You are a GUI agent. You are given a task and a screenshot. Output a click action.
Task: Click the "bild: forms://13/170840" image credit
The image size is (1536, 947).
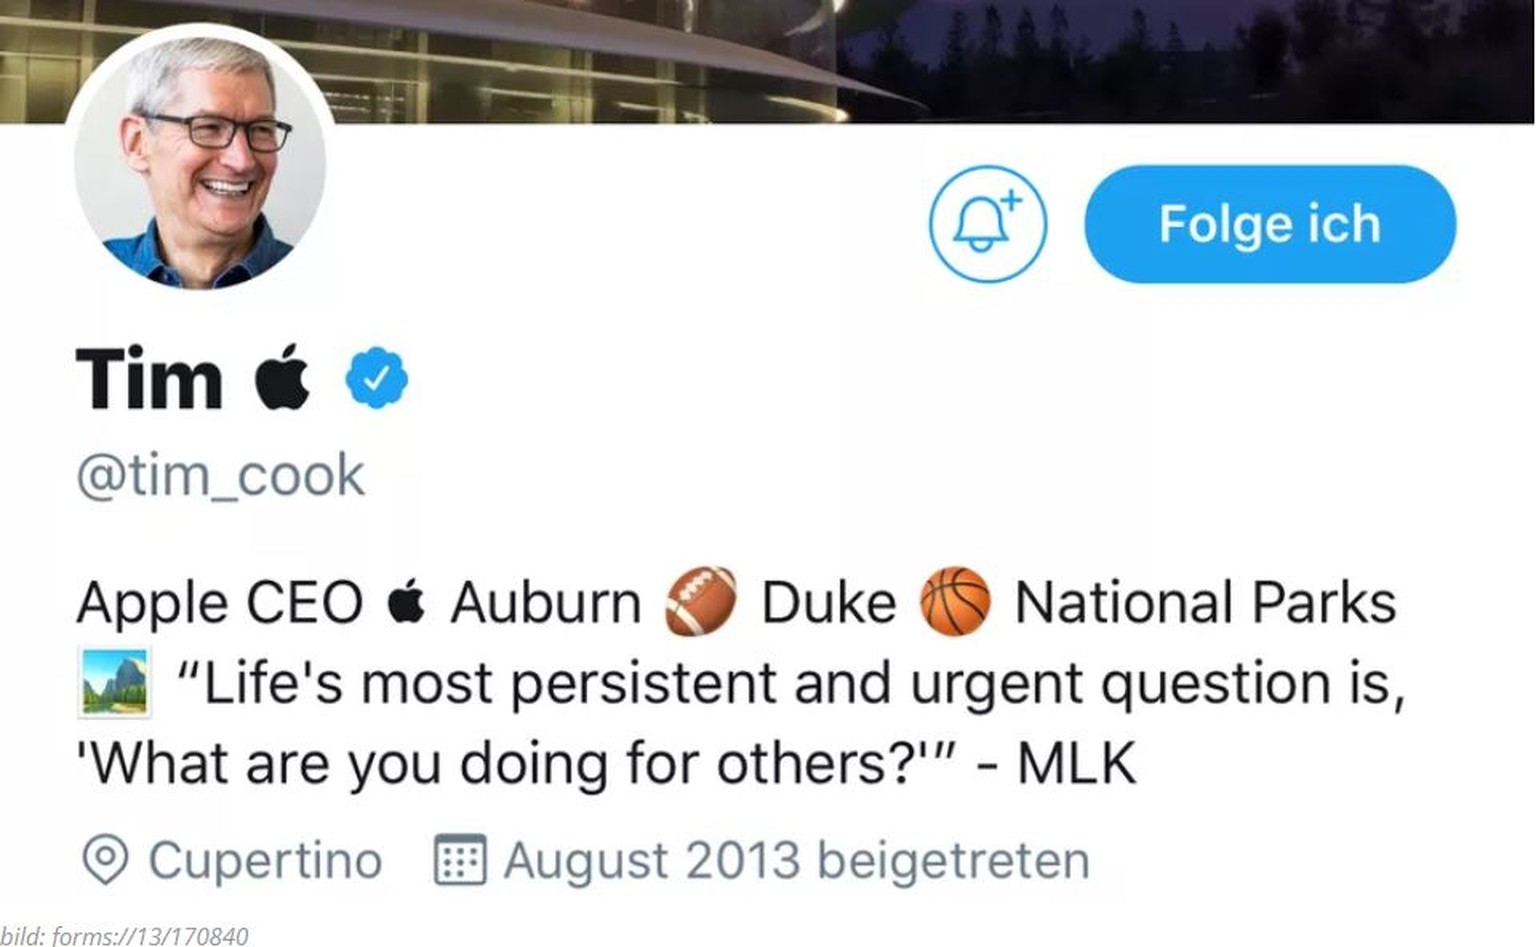click(124, 936)
